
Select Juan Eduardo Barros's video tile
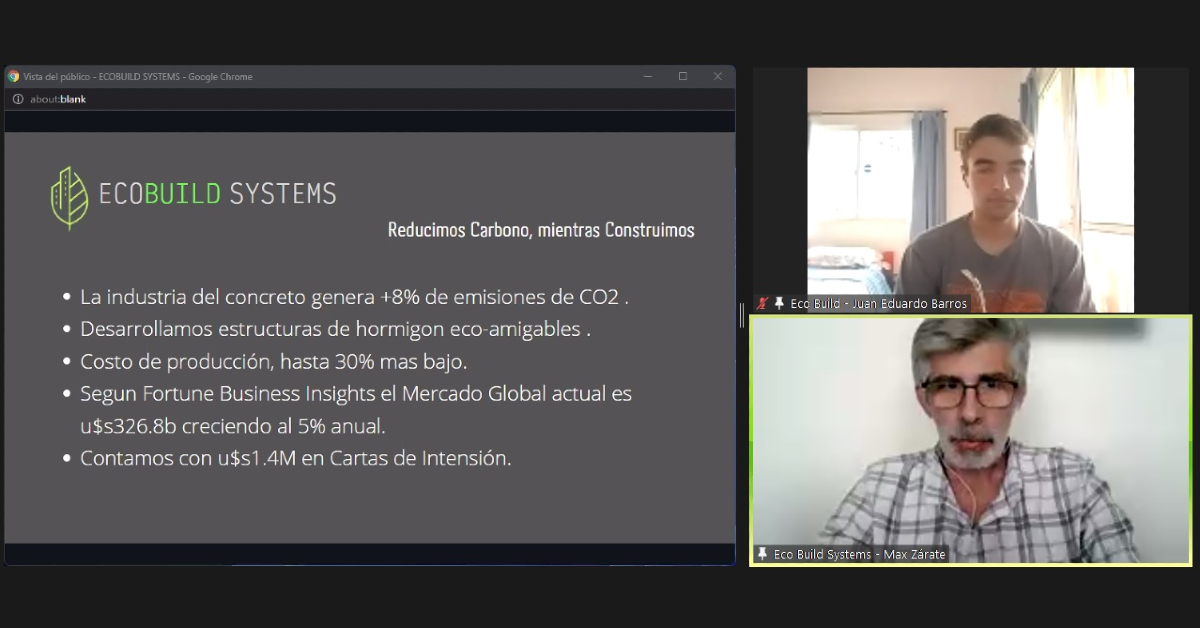click(x=970, y=190)
